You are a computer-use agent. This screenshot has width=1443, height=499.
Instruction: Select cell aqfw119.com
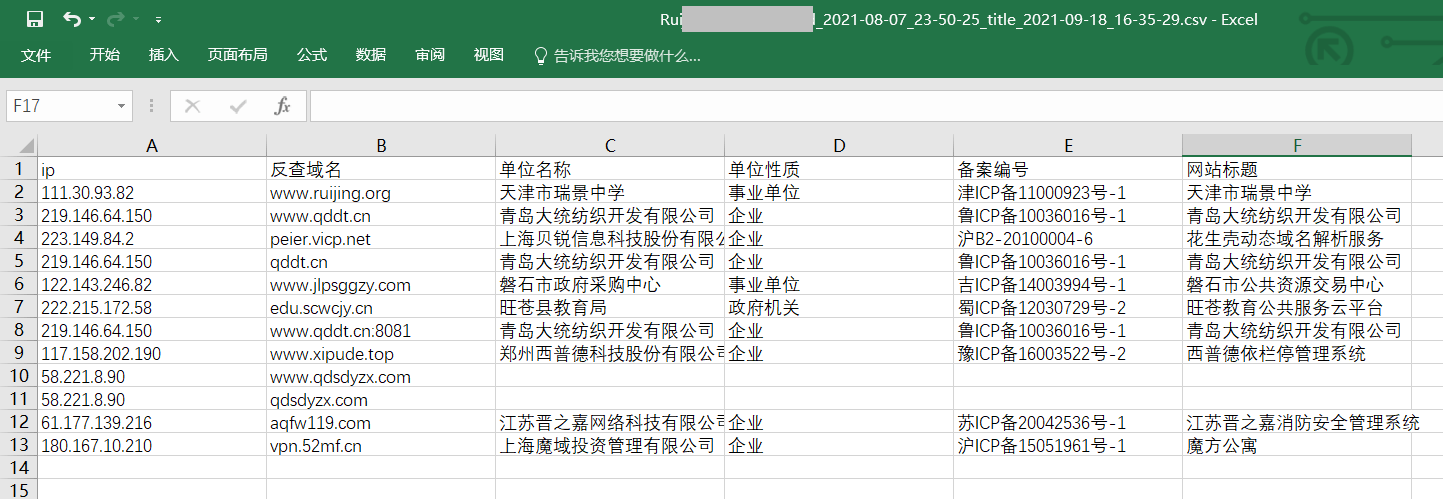[x=381, y=423]
